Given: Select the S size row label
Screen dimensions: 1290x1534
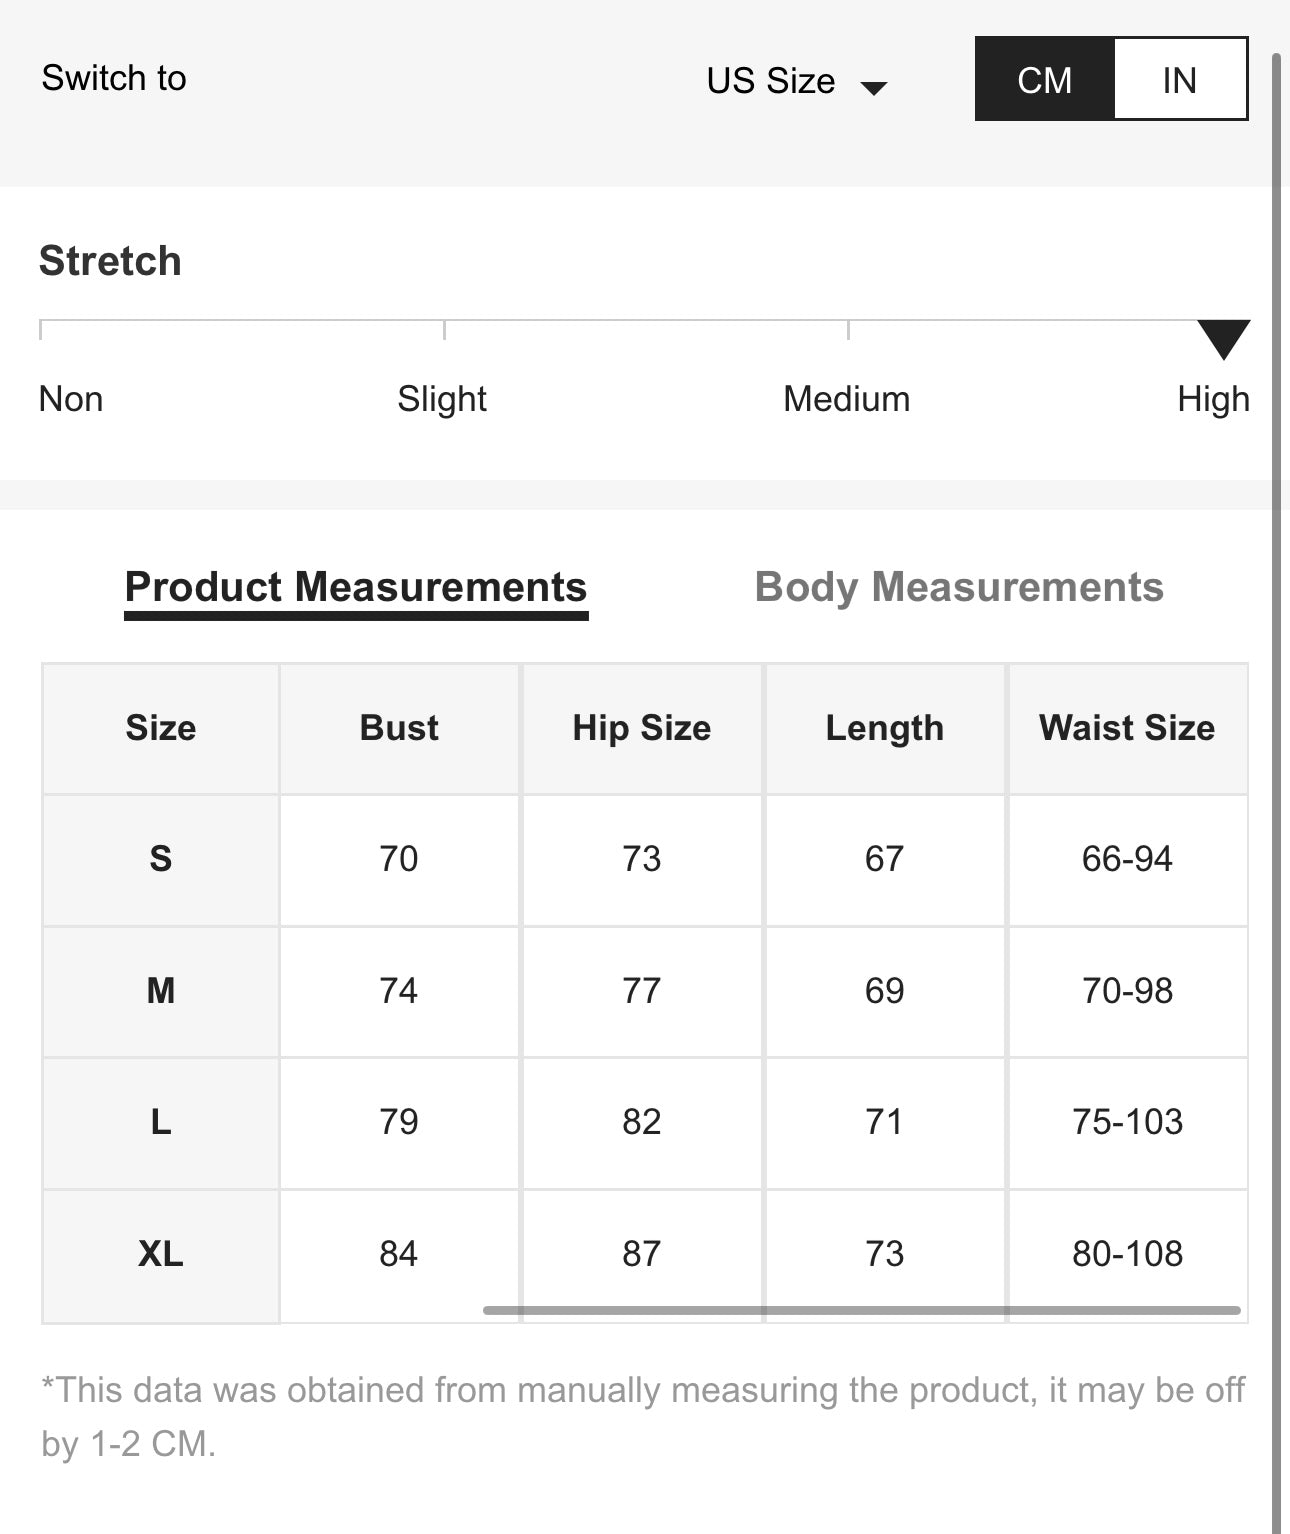Looking at the screenshot, I should coord(161,859).
